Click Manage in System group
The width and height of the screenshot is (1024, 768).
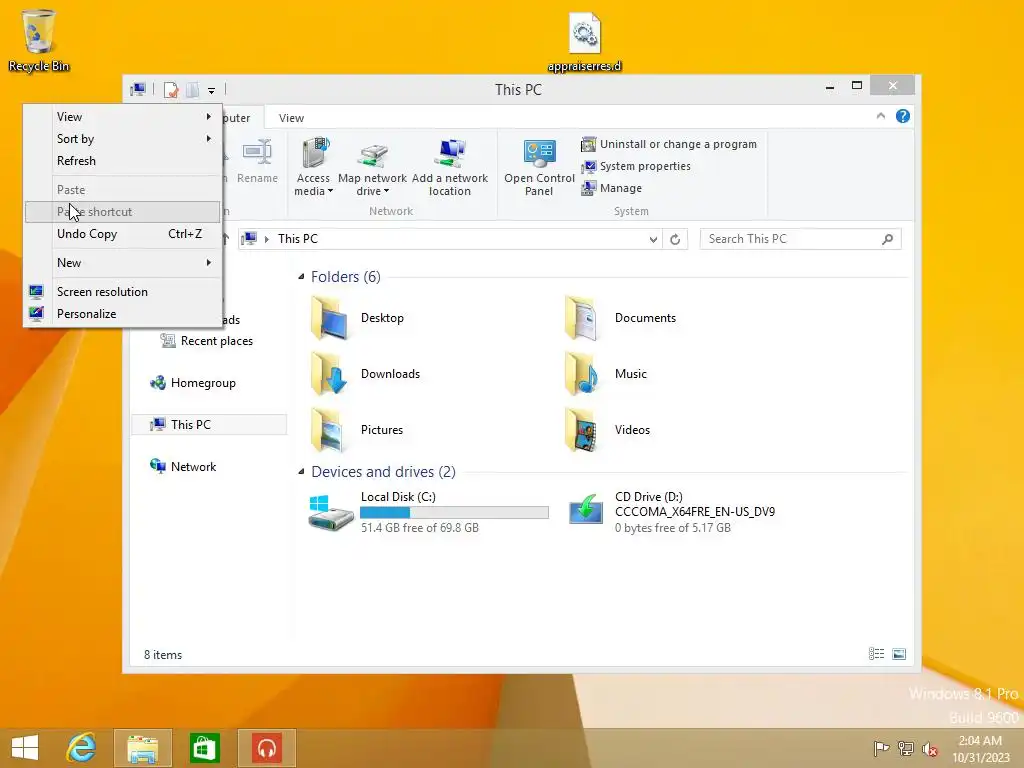tap(611, 188)
